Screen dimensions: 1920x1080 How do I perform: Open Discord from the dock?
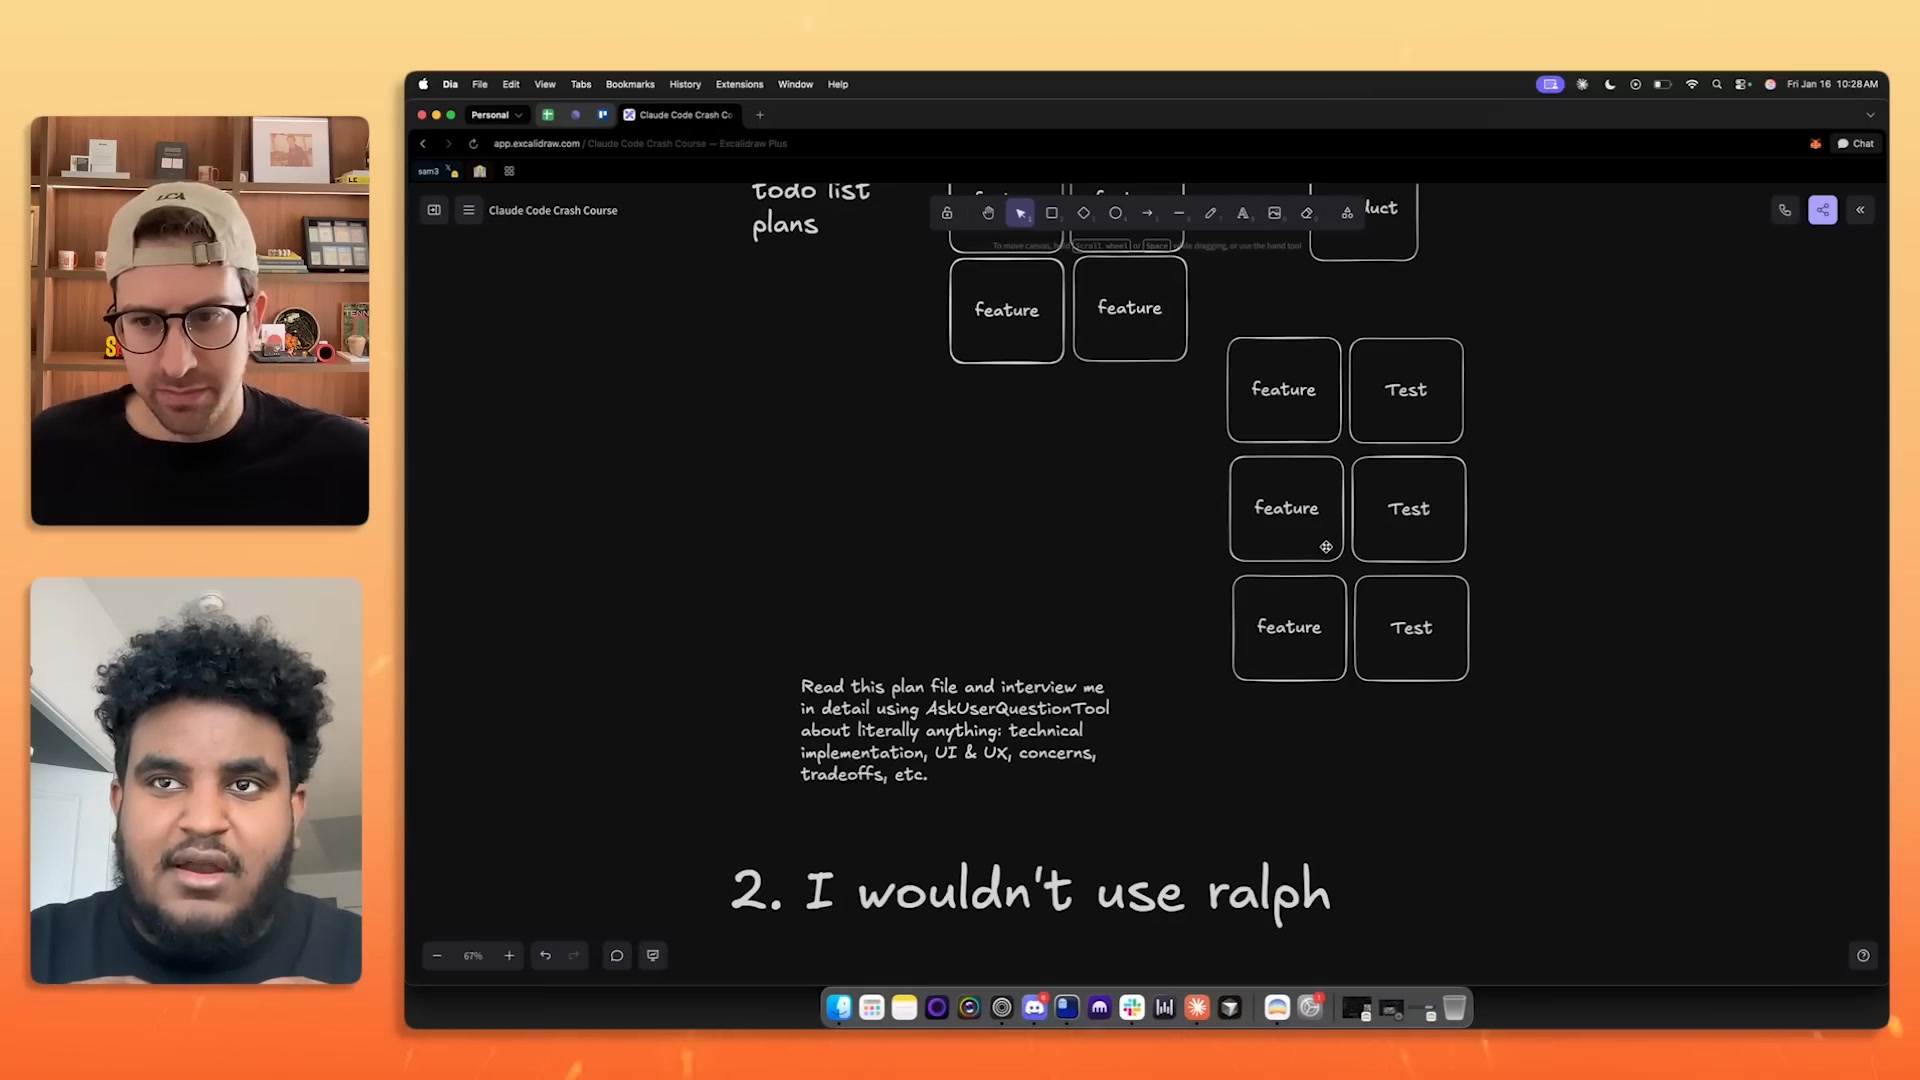pos(1034,1008)
